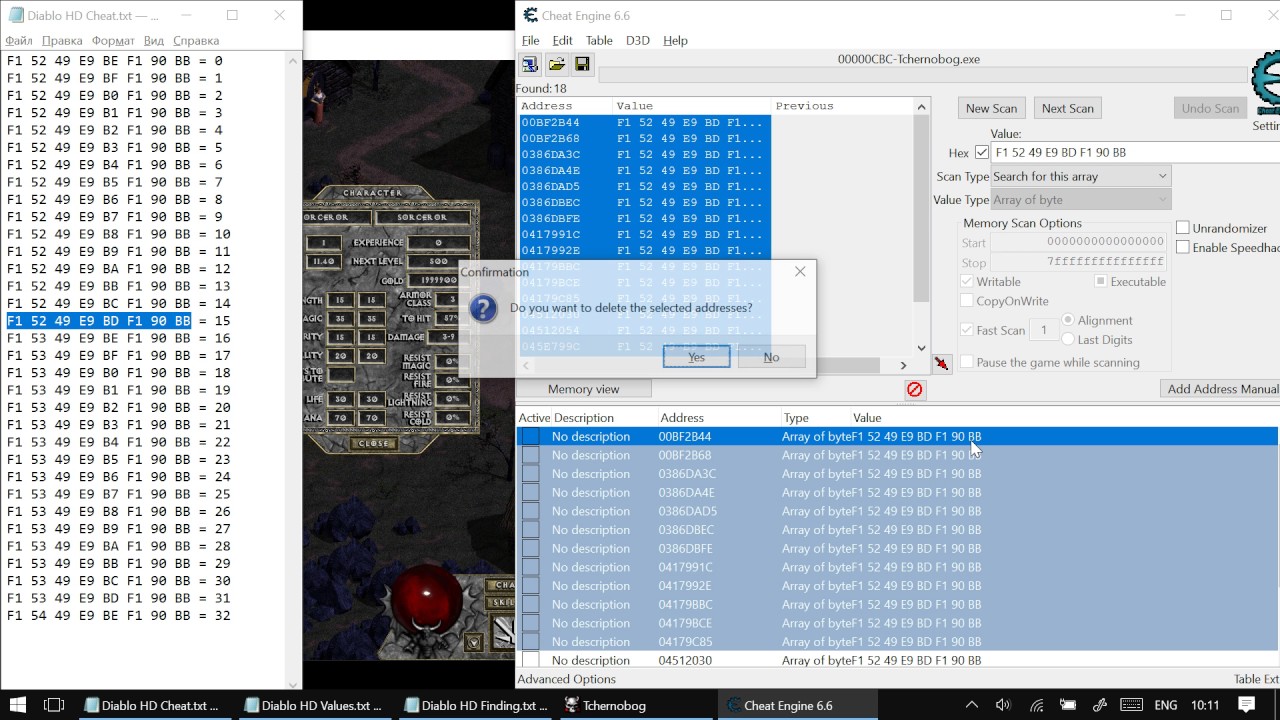This screenshot has width=1280, height=720.
Task: Enable the Speedhack checkbox
Action: pos(1183,247)
